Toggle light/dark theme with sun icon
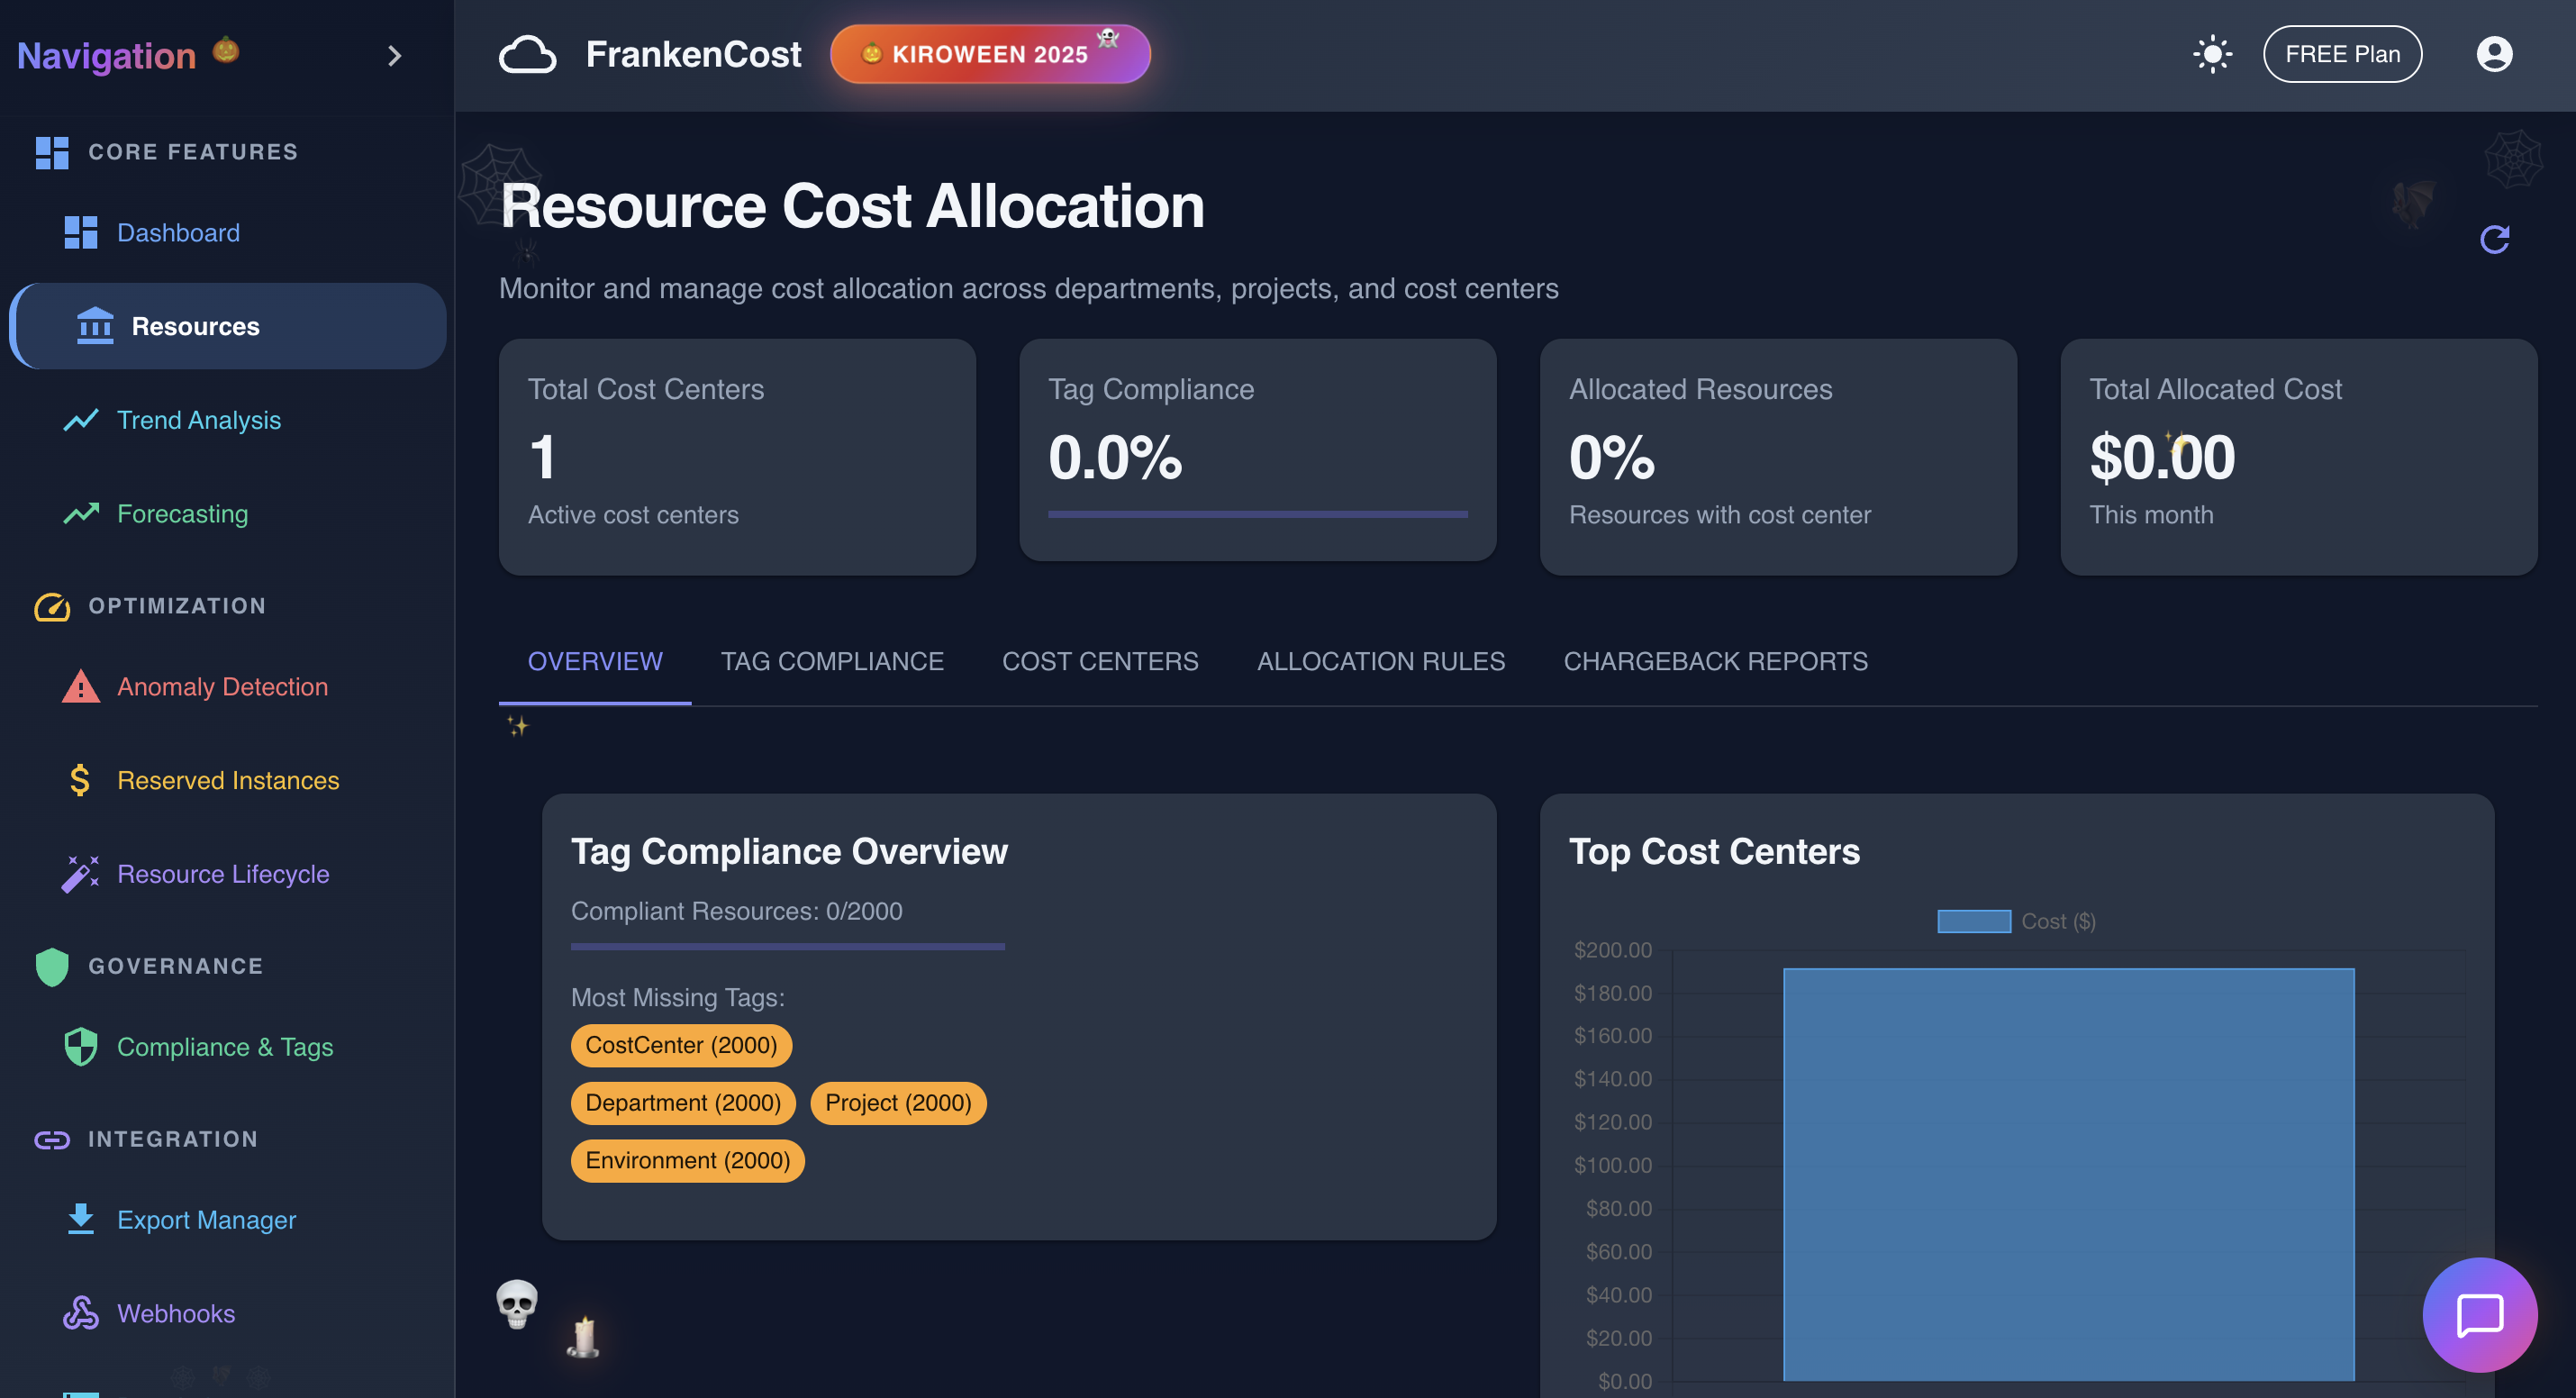This screenshot has width=2576, height=1398. [x=2212, y=54]
